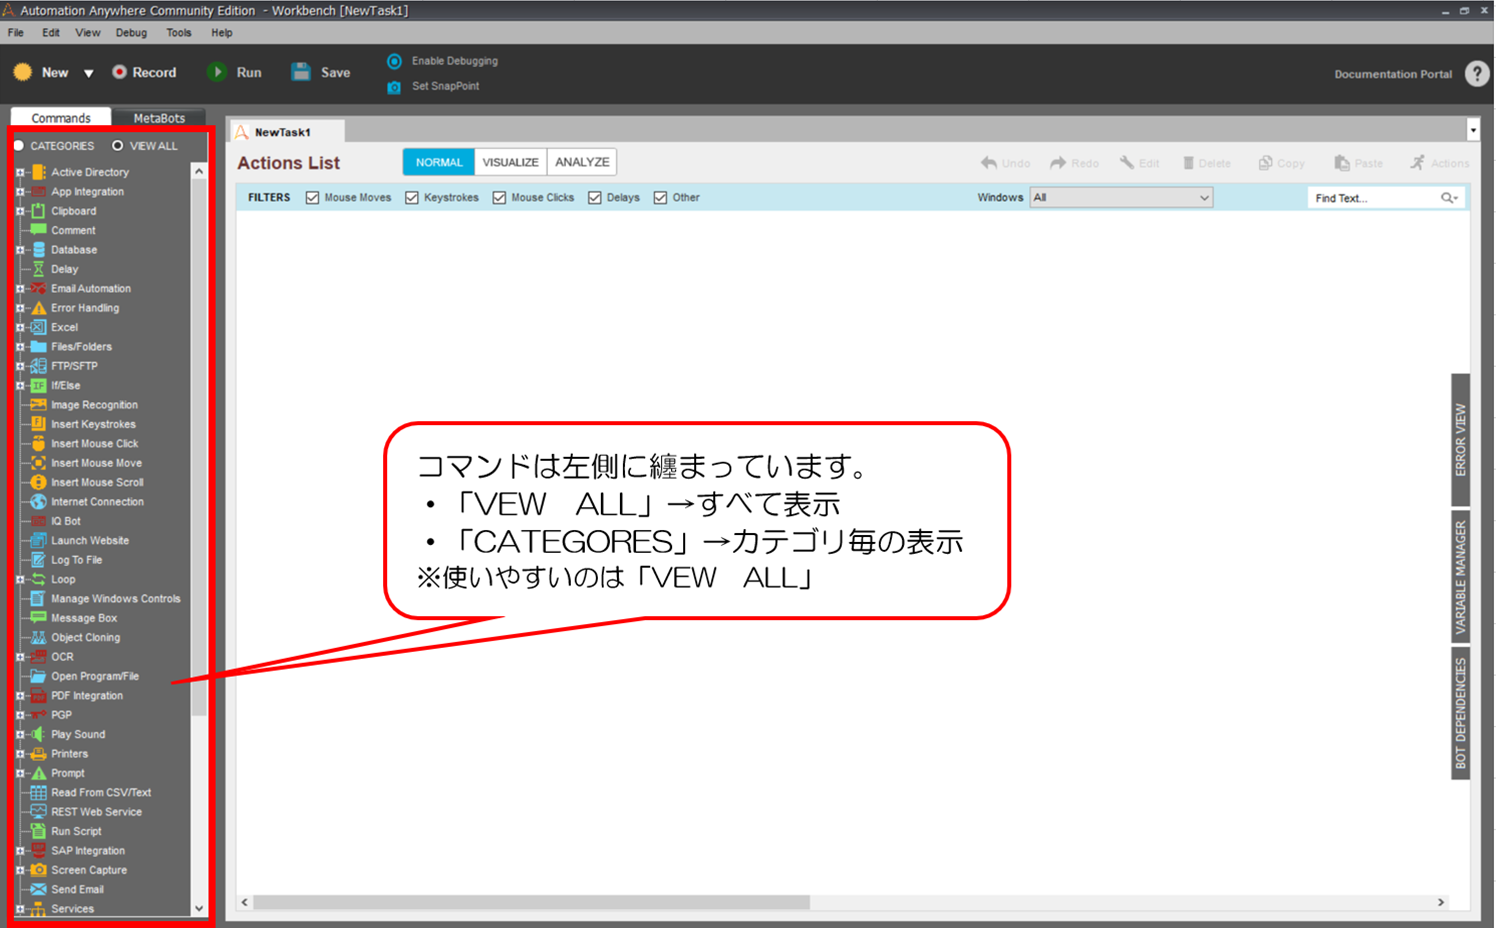The width and height of the screenshot is (1496, 928).
Task: Click the Find Text search magnifier icon
Action: point(1449,198)
